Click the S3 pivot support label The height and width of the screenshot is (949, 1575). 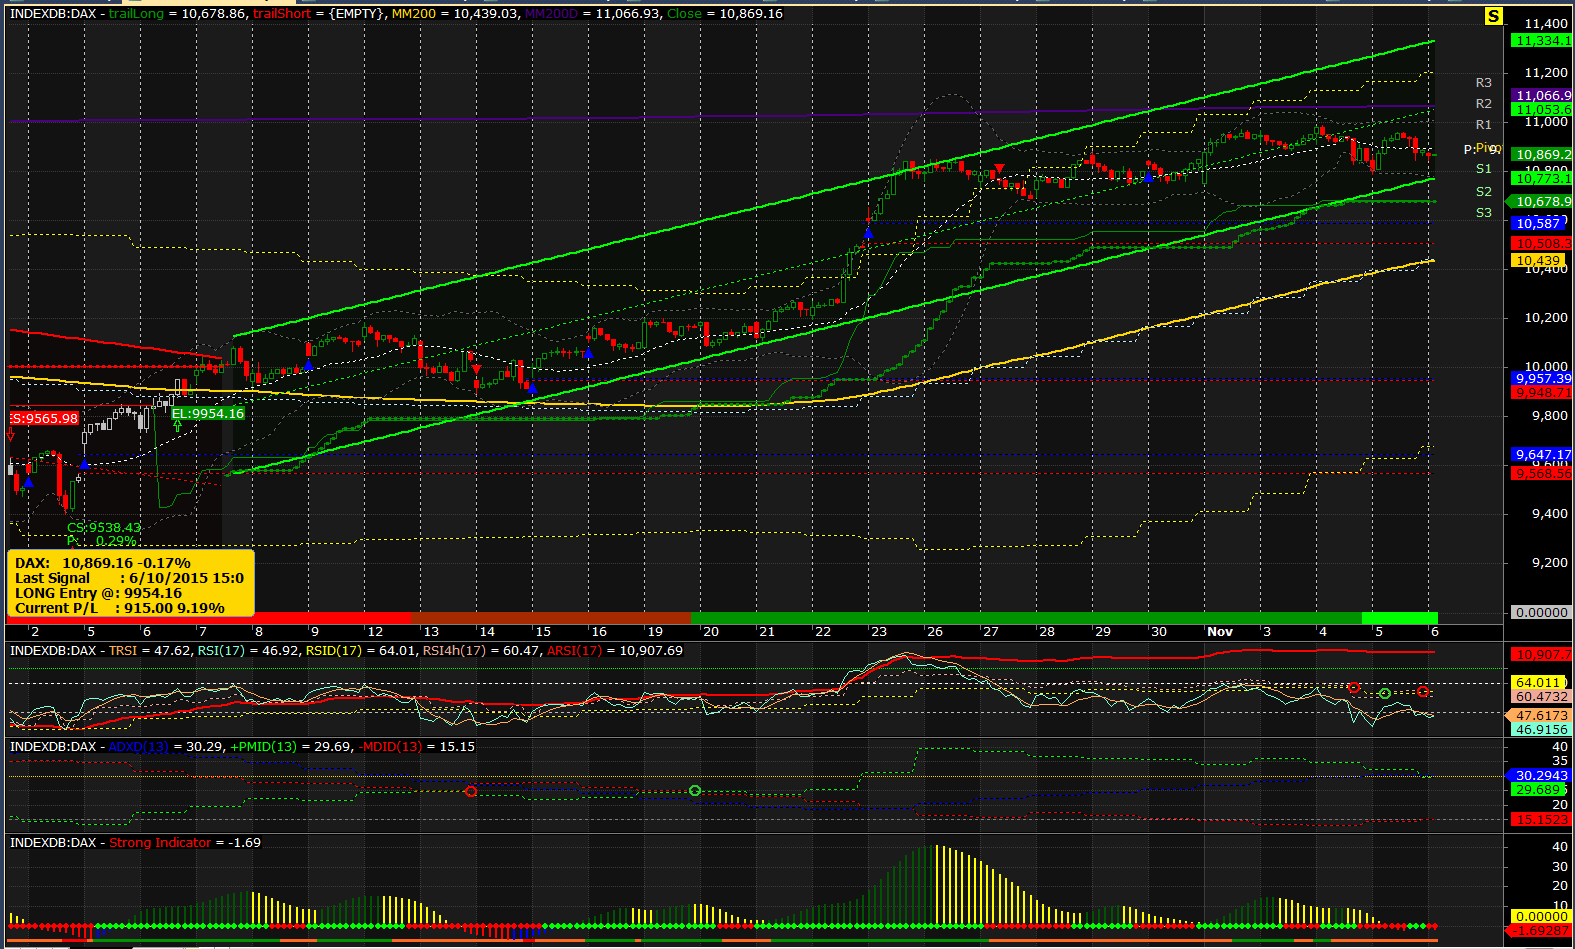[1484, 213]
